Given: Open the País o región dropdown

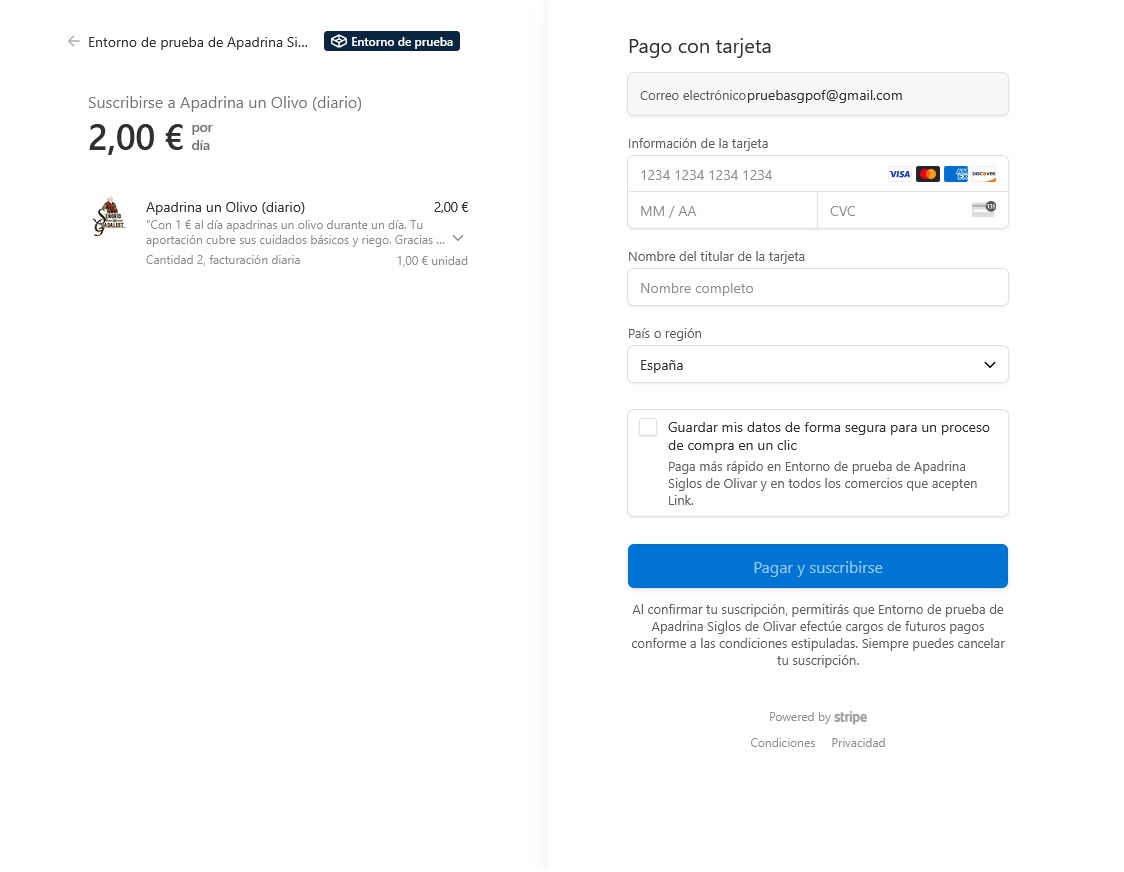Looking at the screenshot, I should coord(818,364).
